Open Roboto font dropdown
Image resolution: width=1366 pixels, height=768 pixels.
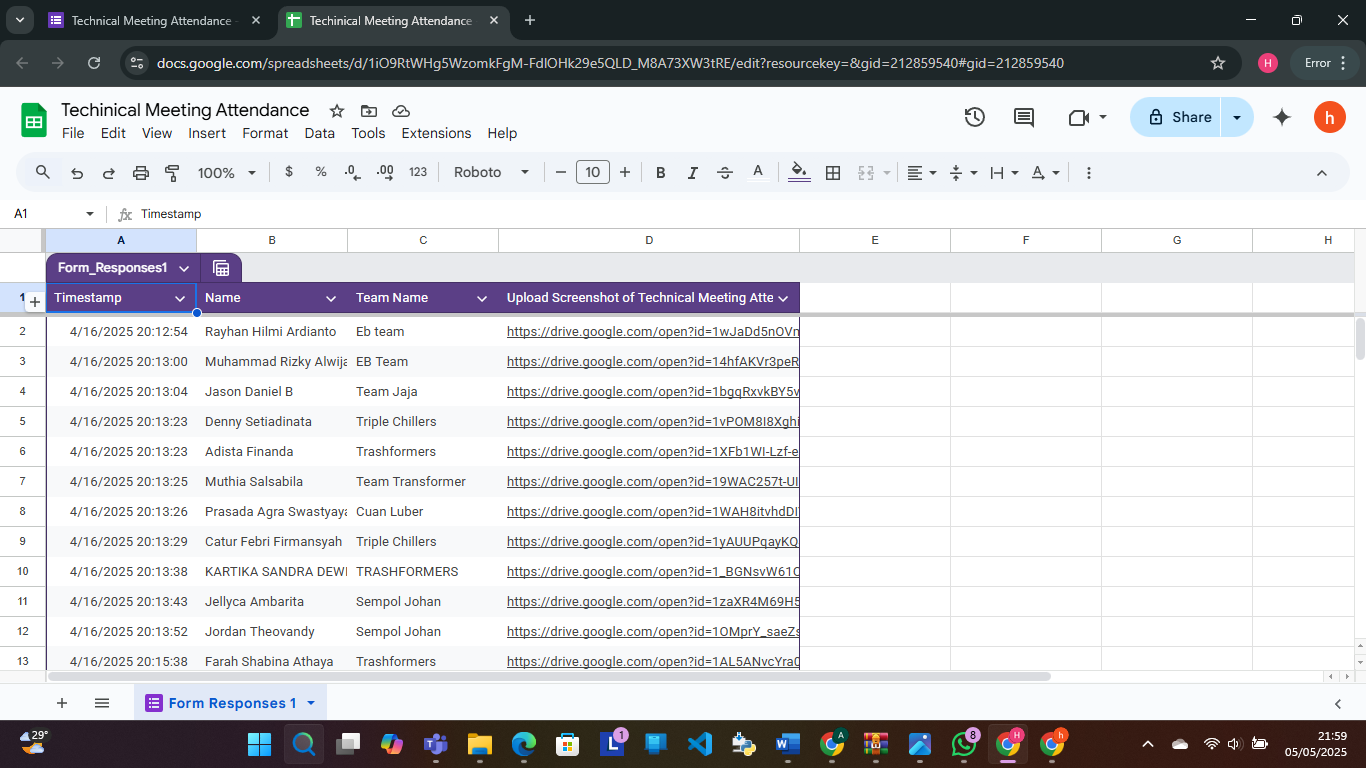491,172
